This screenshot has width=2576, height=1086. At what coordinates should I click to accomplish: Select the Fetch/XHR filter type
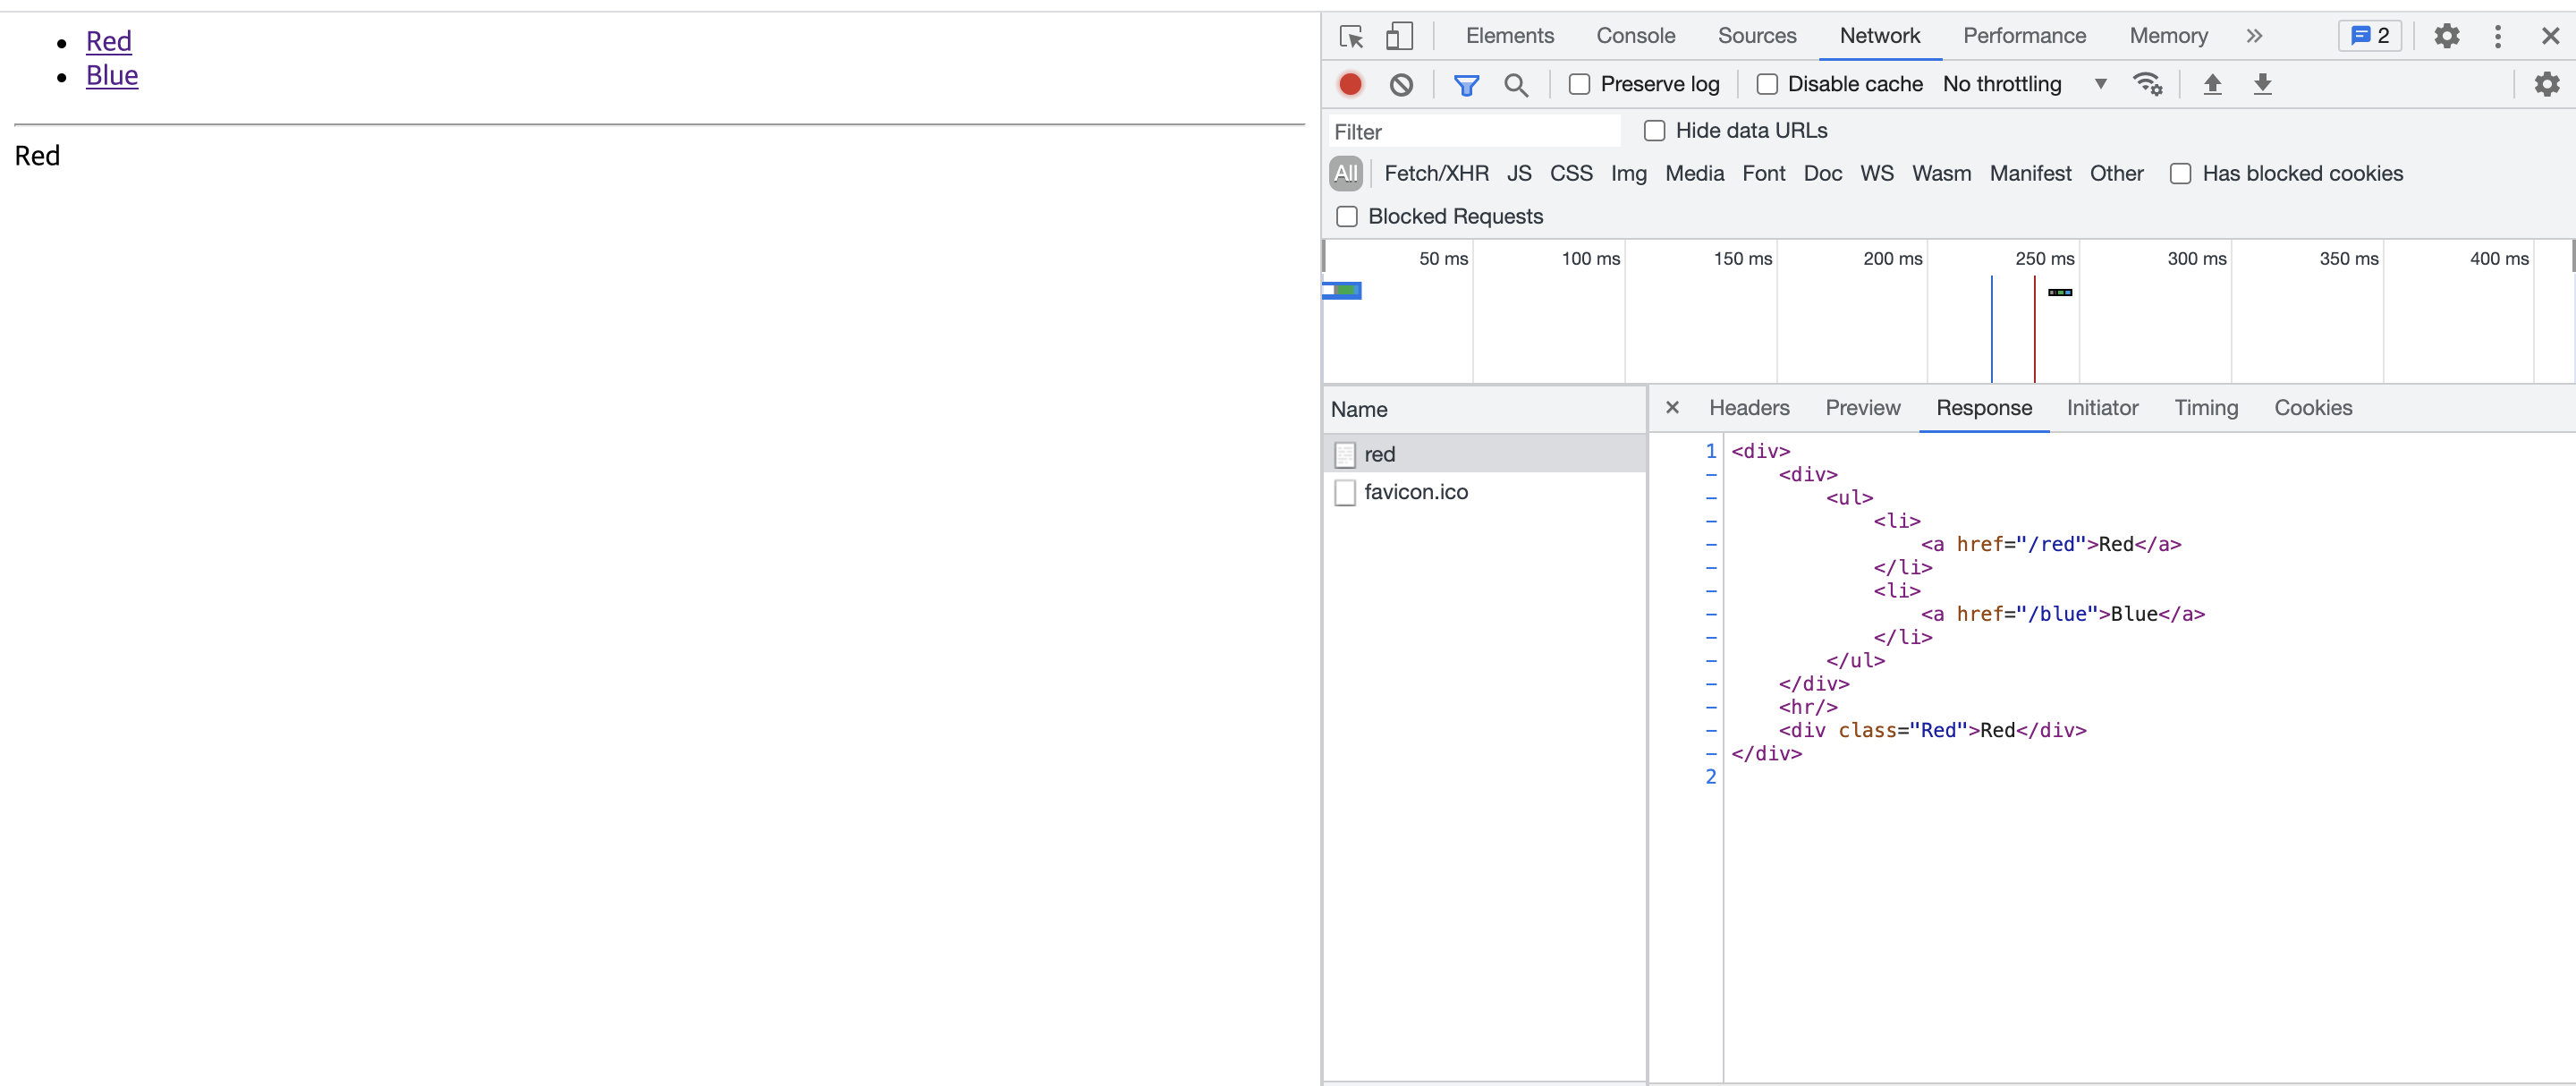pyautogui.click(x=1436, y=174)
